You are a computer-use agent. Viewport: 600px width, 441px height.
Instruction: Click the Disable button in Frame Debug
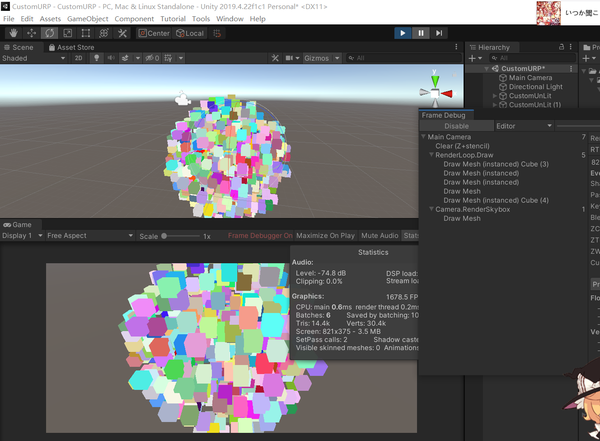pos(456,126)
